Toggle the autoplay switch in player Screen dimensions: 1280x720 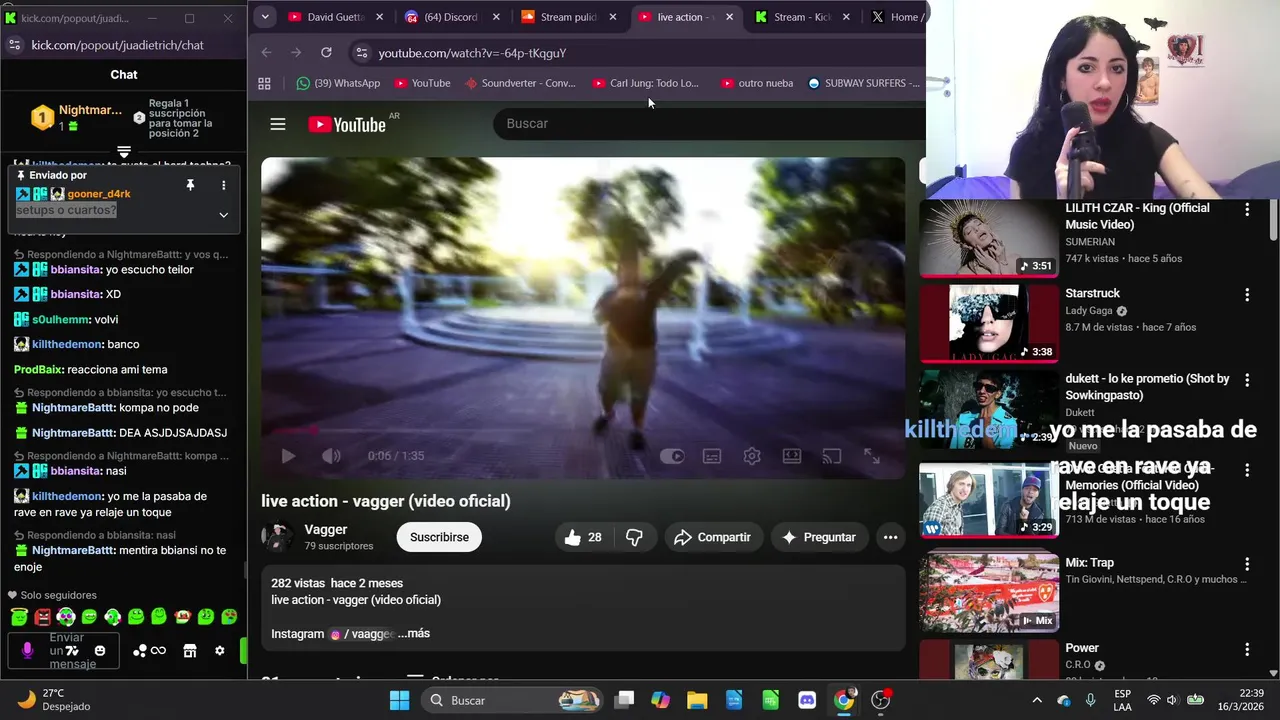672,456
